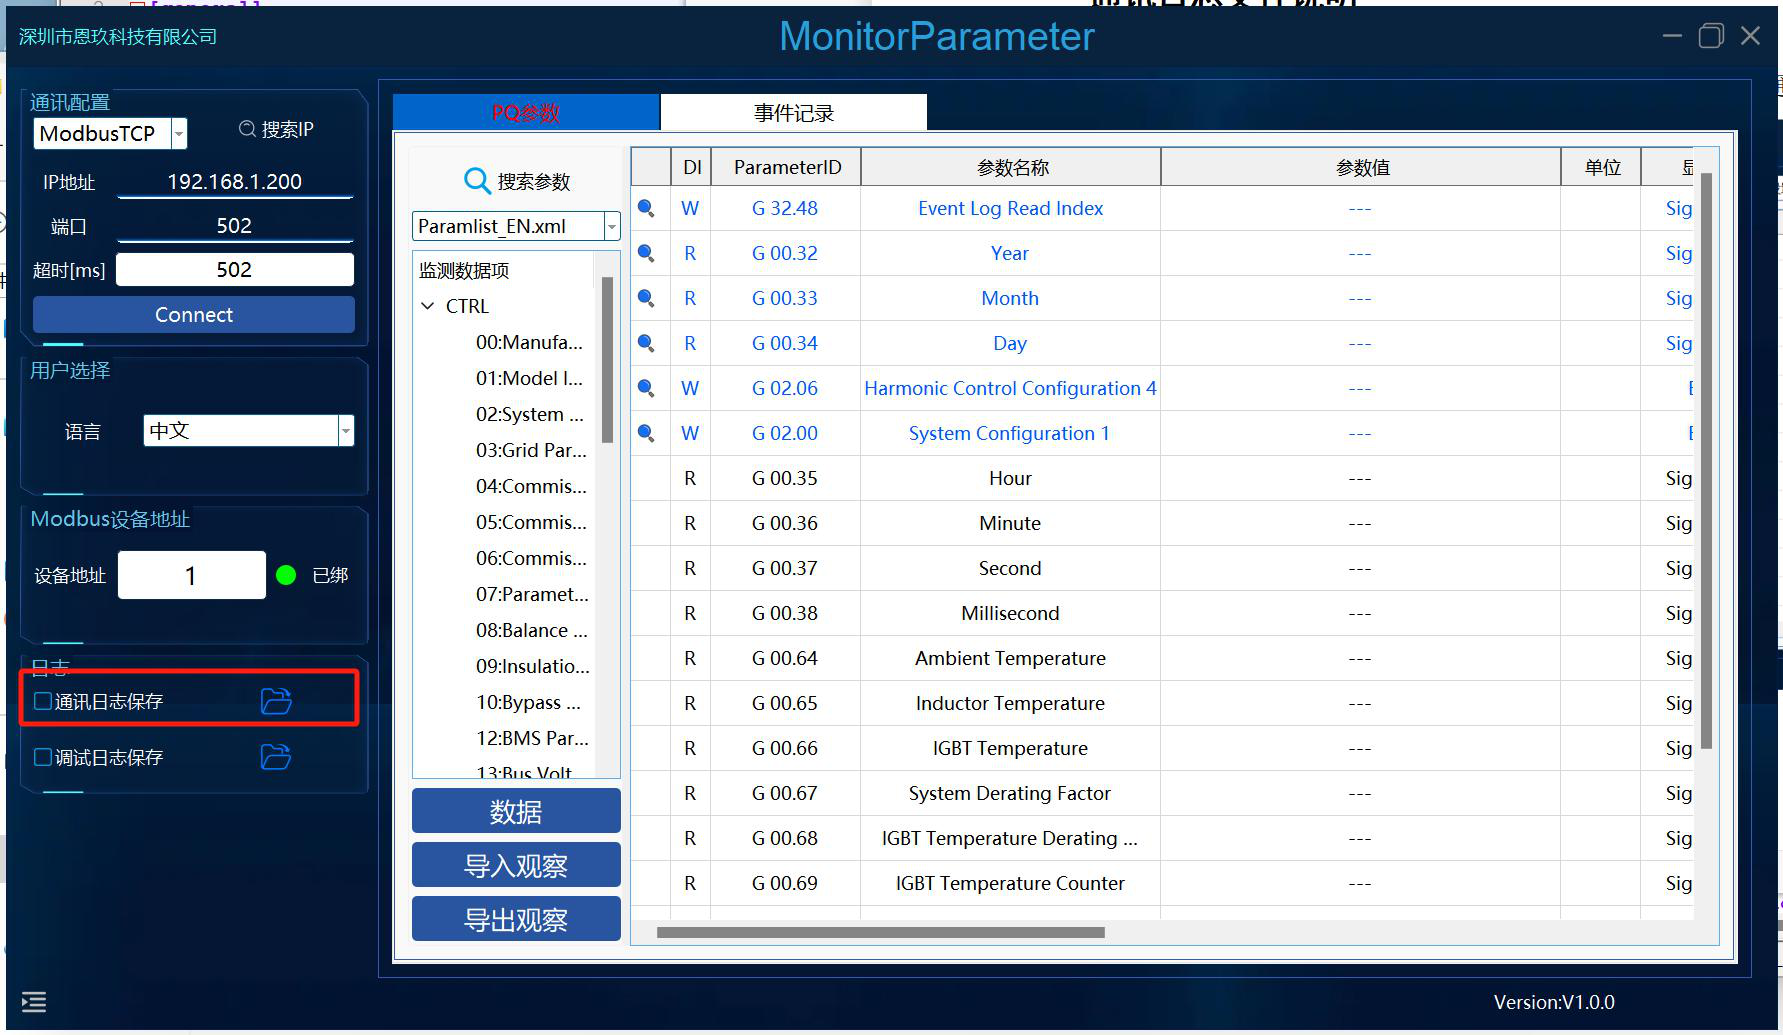Open the ModbusTCP protocol dropdown
The width and height of the screenshot is (1783, 1035).
[179, 133]
